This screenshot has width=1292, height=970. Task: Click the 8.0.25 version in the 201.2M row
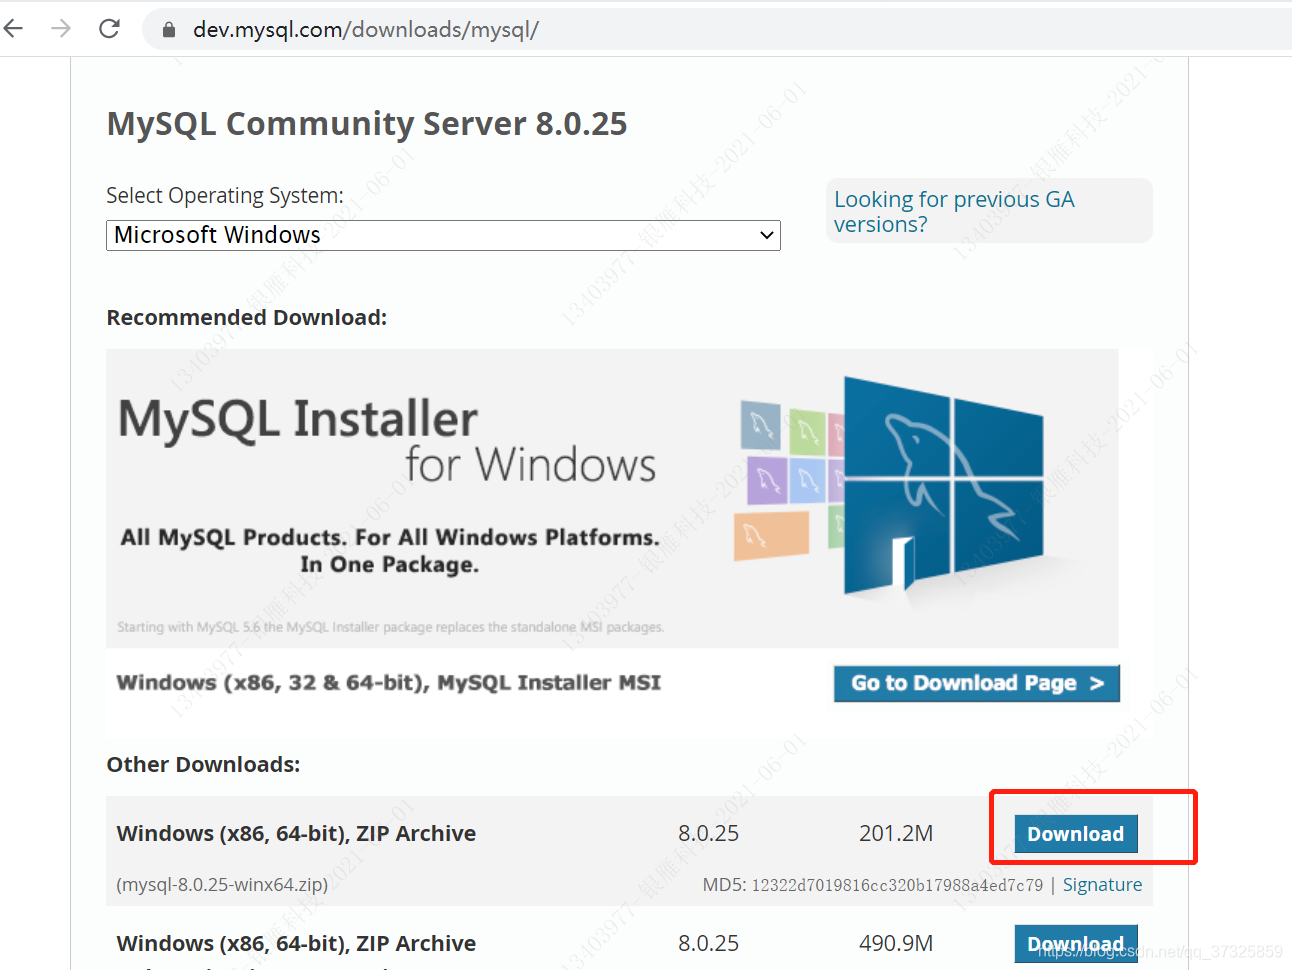[708, 834]
